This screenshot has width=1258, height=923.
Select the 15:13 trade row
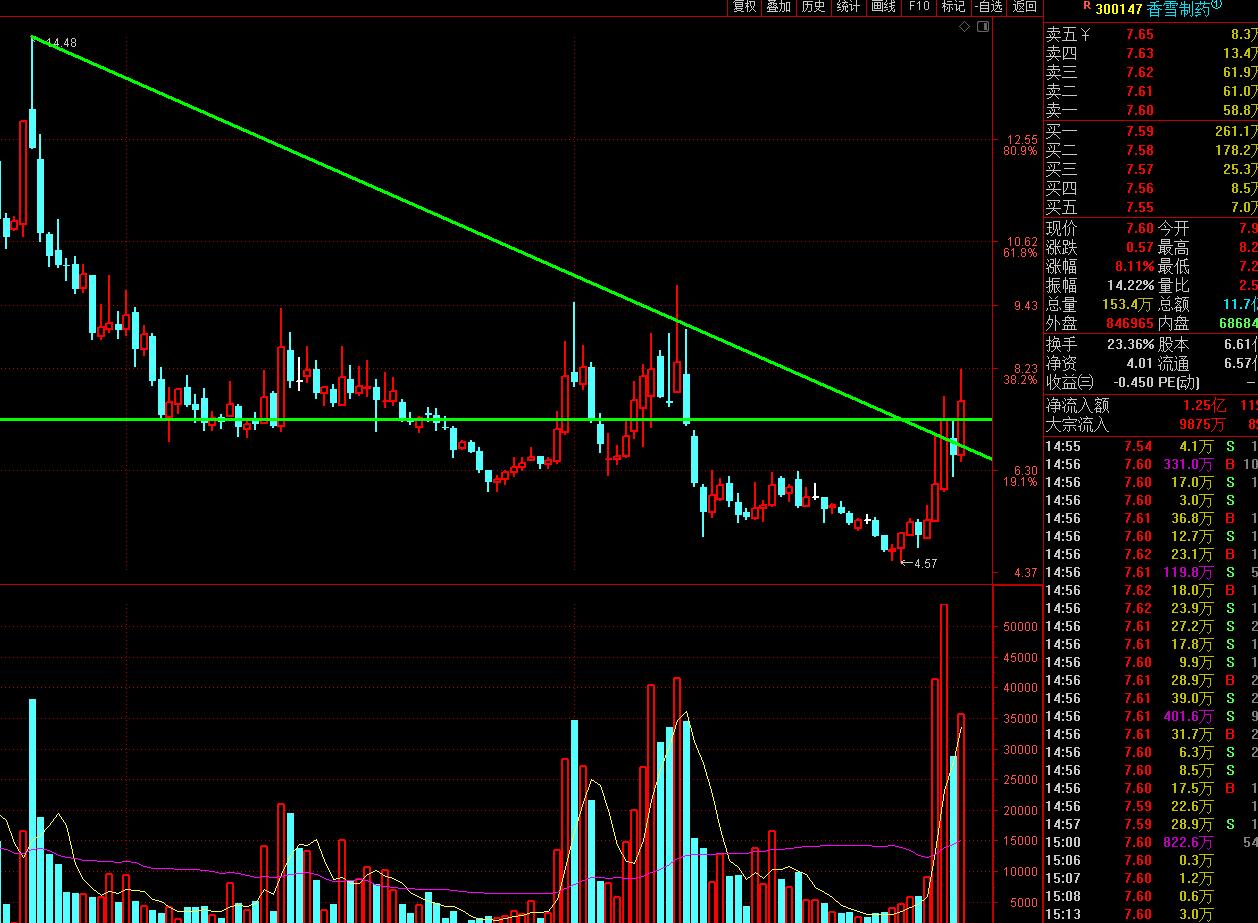tap(1151, 914)
